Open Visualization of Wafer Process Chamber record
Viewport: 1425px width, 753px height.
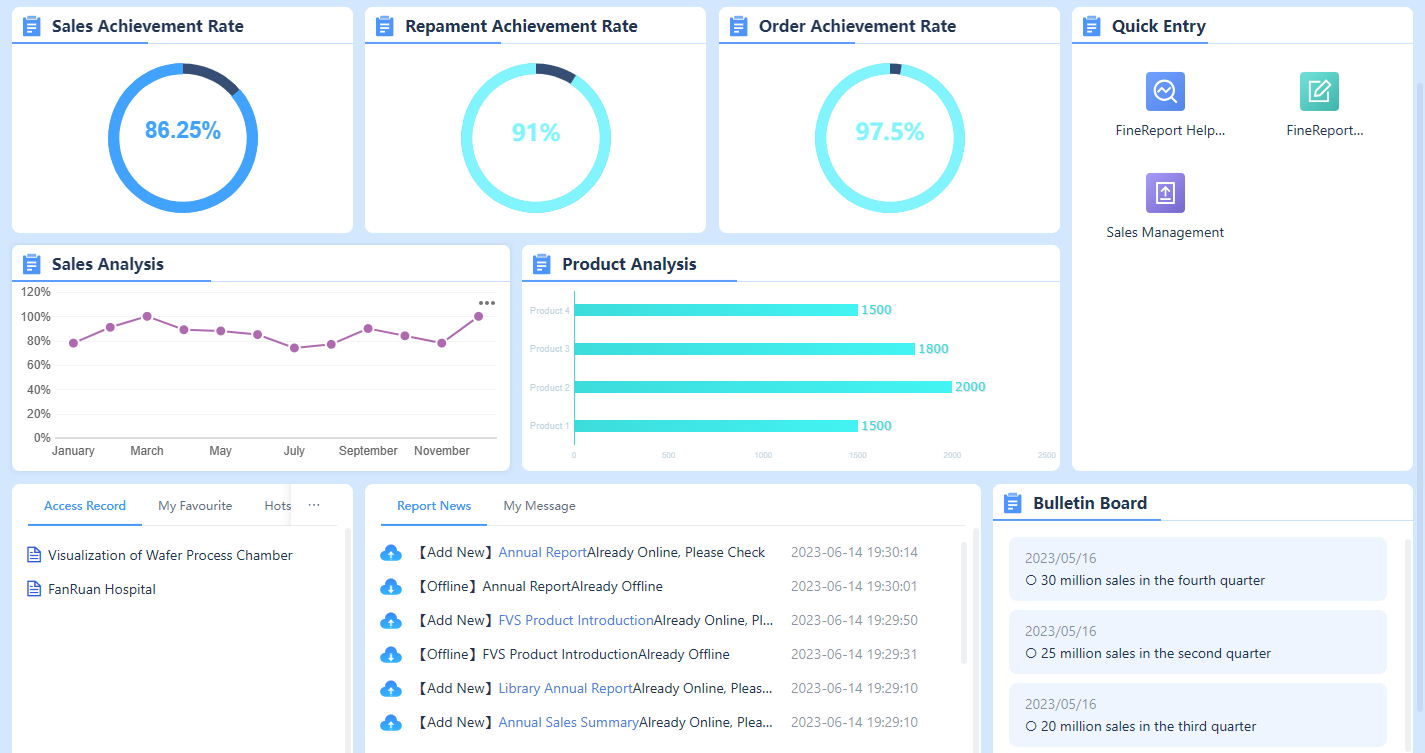click(x=170, y=555)
